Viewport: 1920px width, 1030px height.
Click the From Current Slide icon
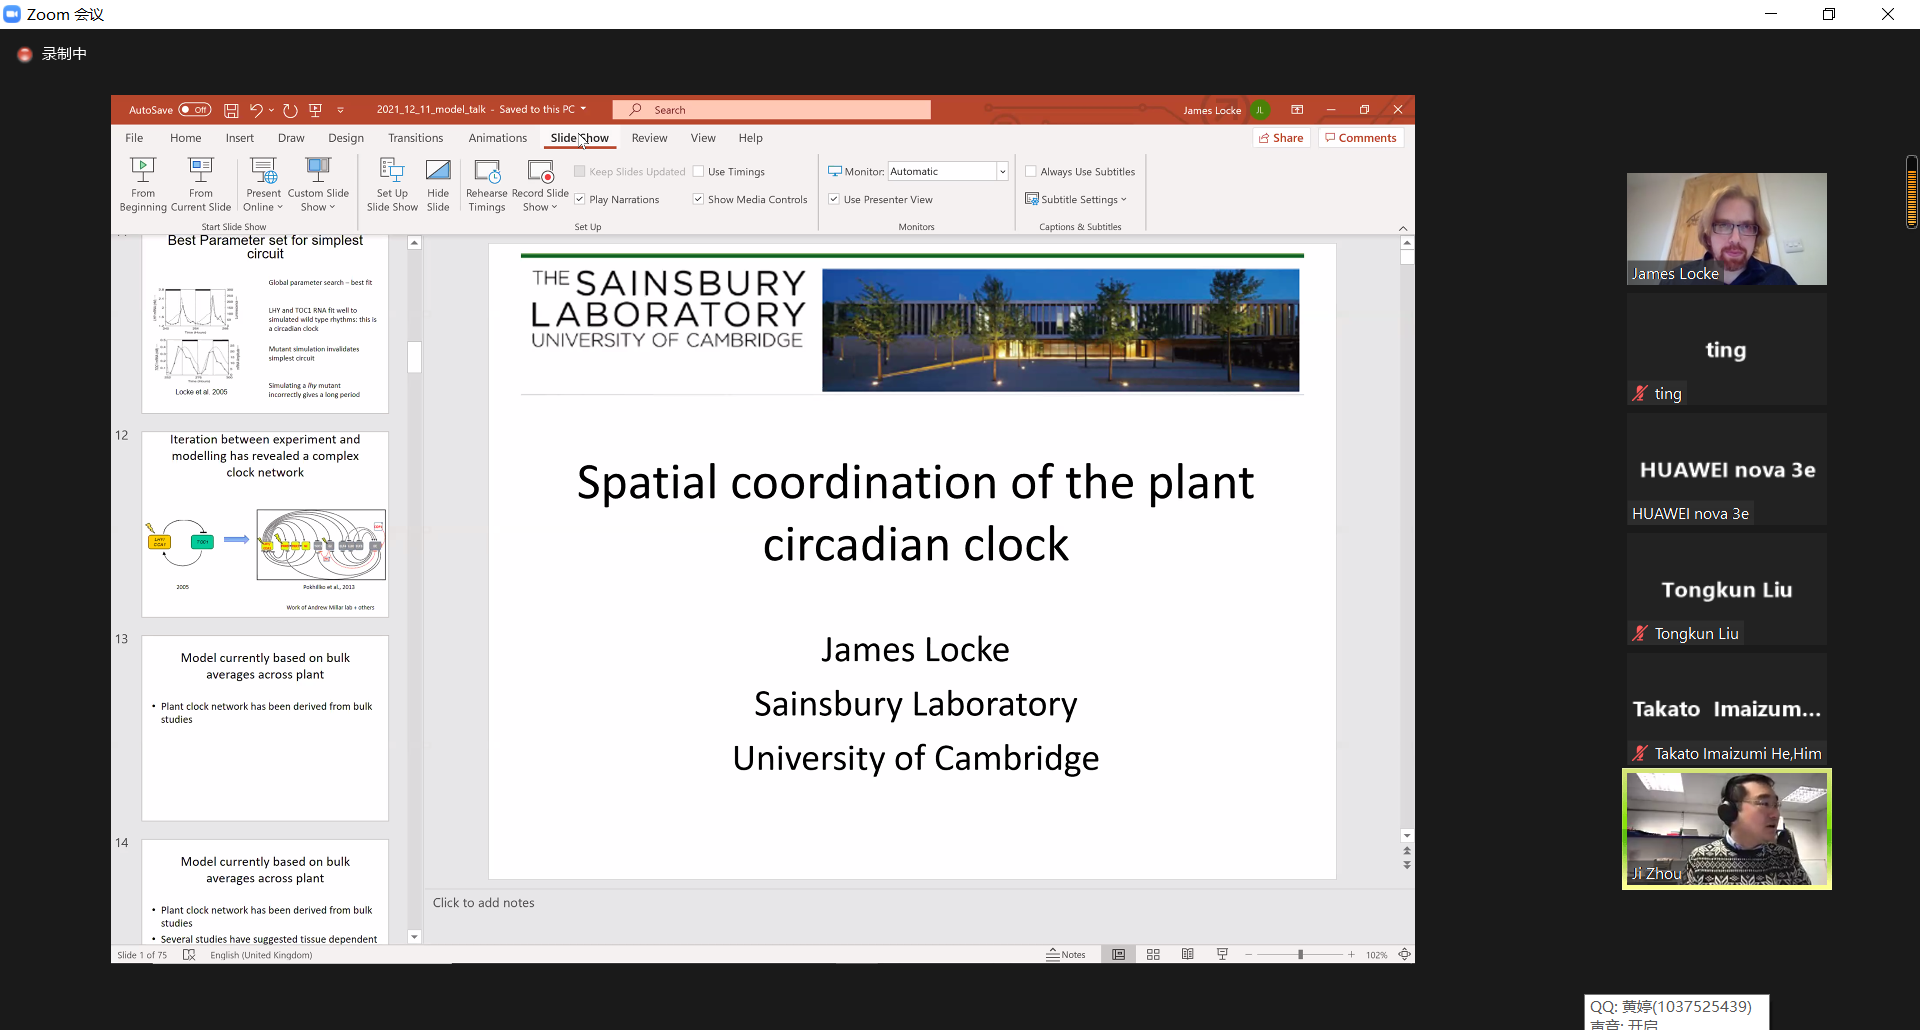[201, 170]
